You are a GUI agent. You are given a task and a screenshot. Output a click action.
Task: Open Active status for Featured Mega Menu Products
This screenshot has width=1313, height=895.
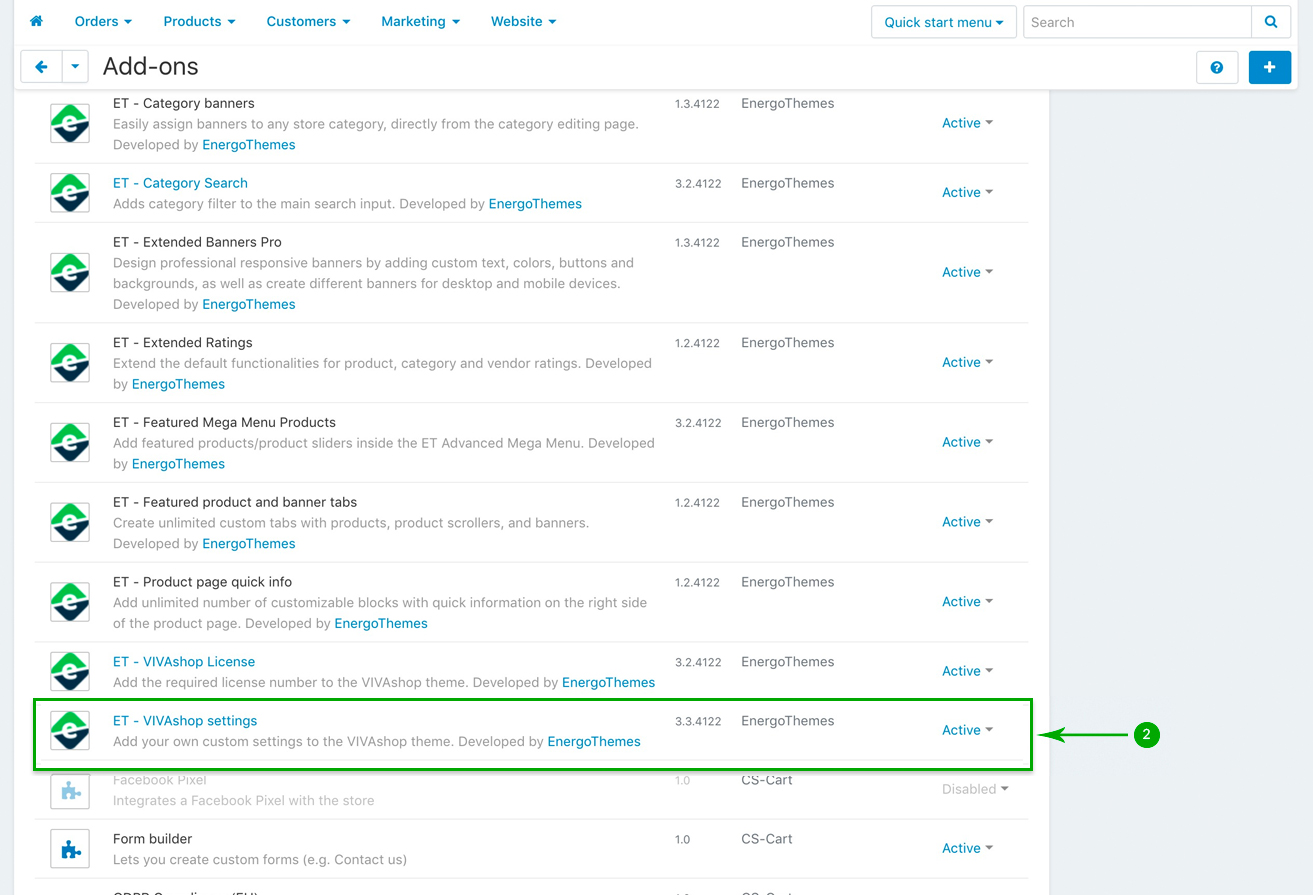pos(967,442)
